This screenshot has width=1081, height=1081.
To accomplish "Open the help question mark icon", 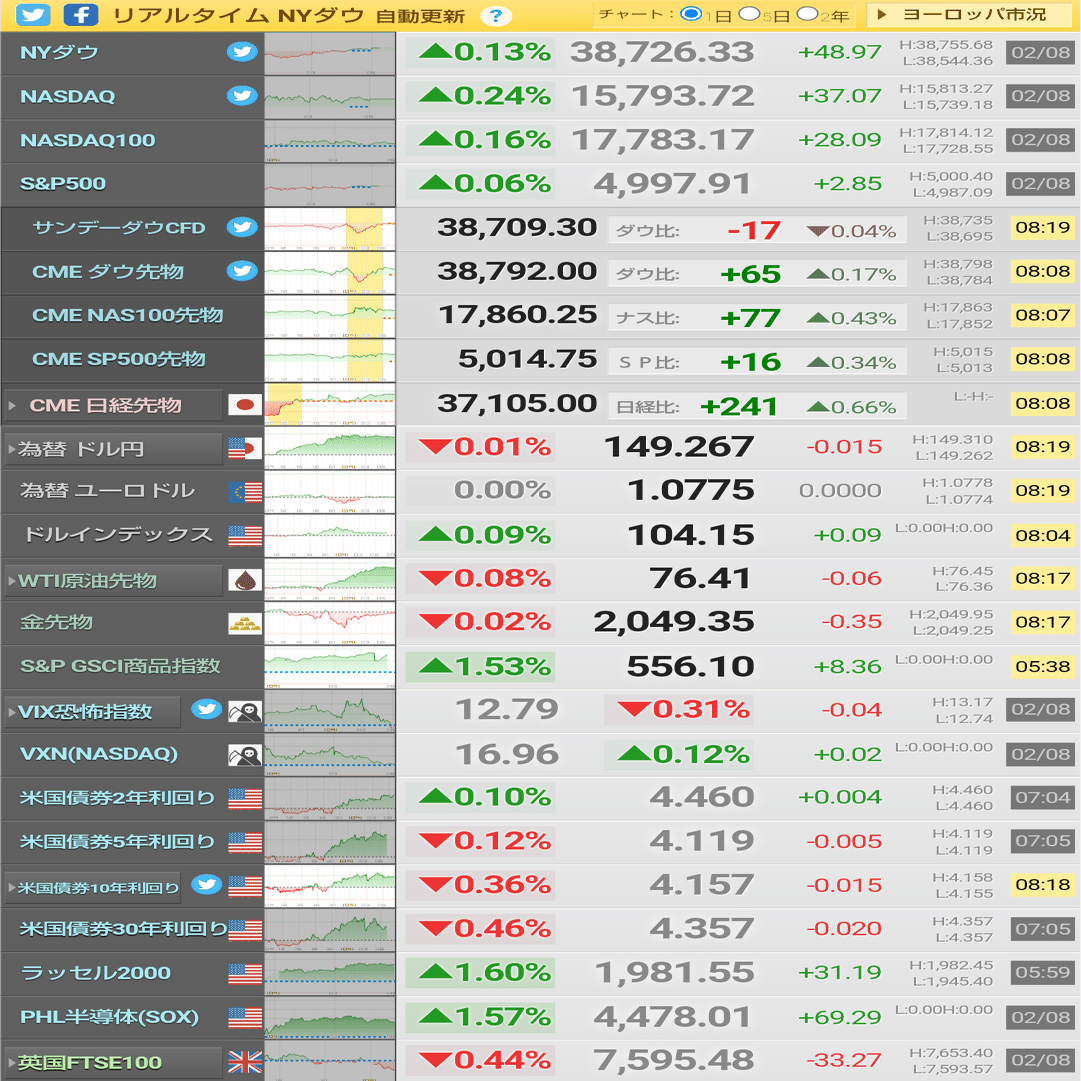I will coord(496,16).
